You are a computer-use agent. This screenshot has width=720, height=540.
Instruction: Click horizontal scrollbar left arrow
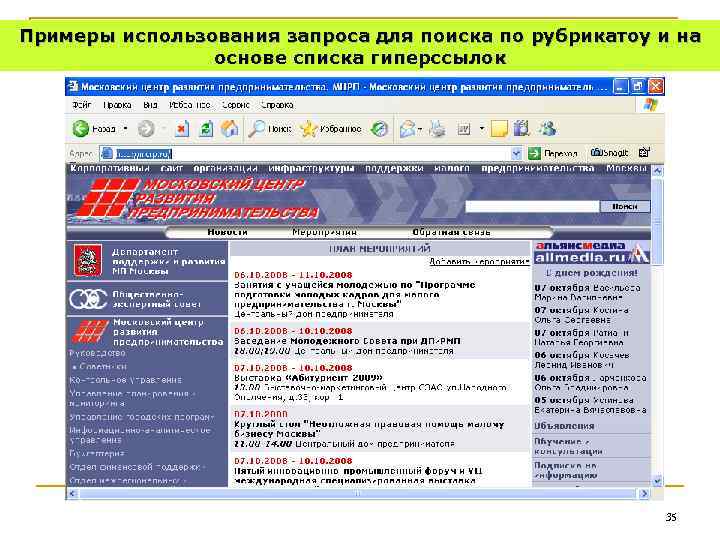point(73,493)
